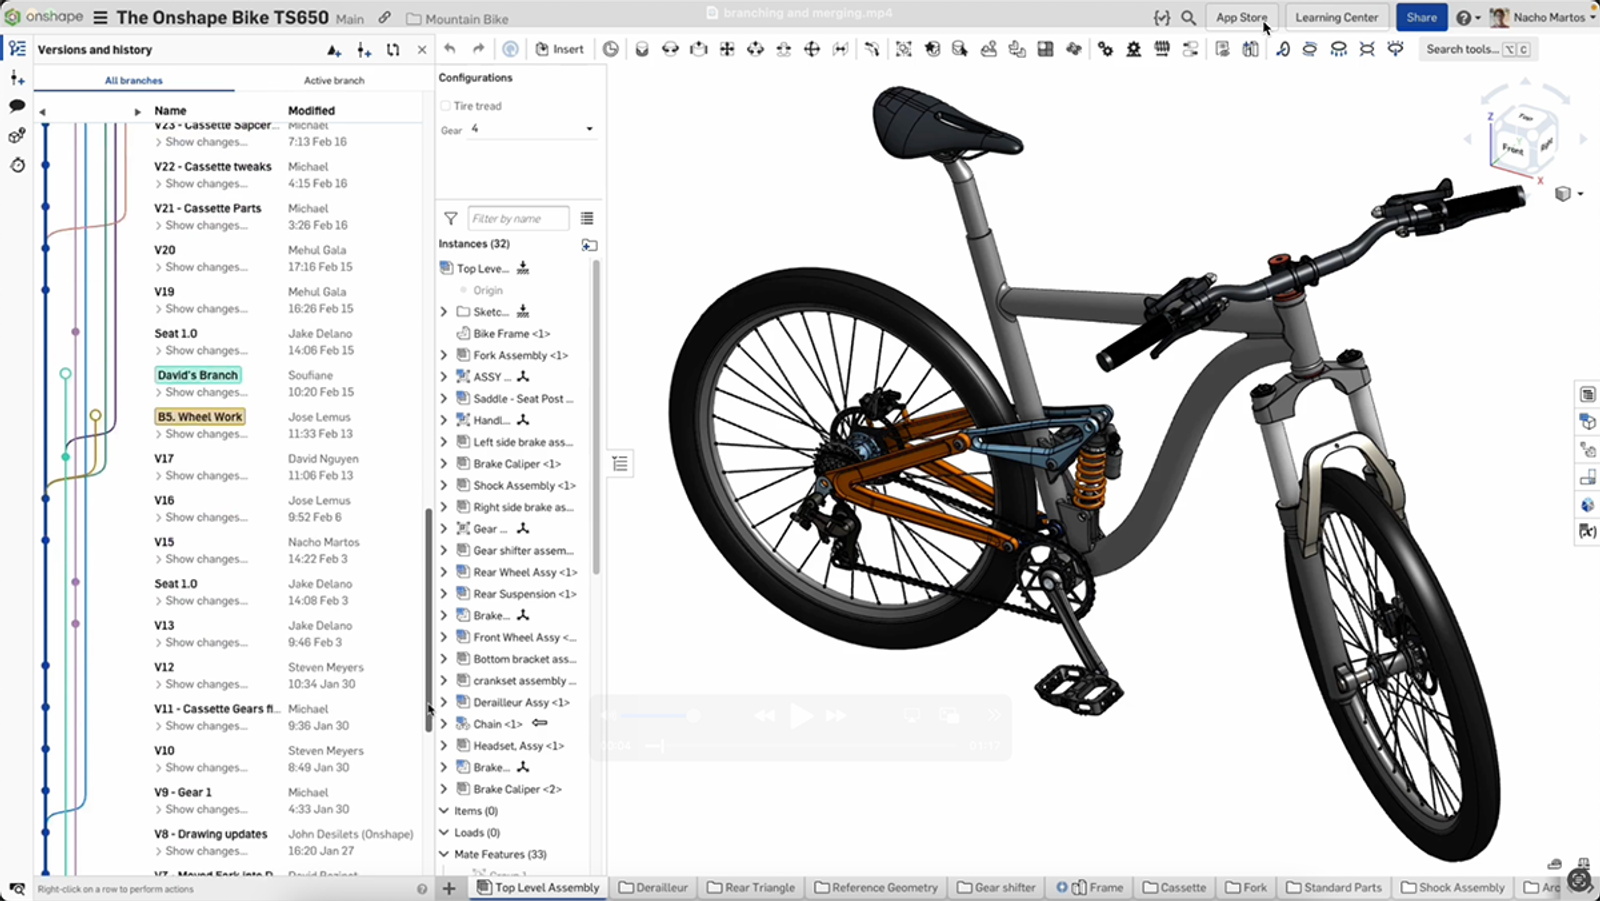Open the Gear configuration dropdown

point(531,129)
